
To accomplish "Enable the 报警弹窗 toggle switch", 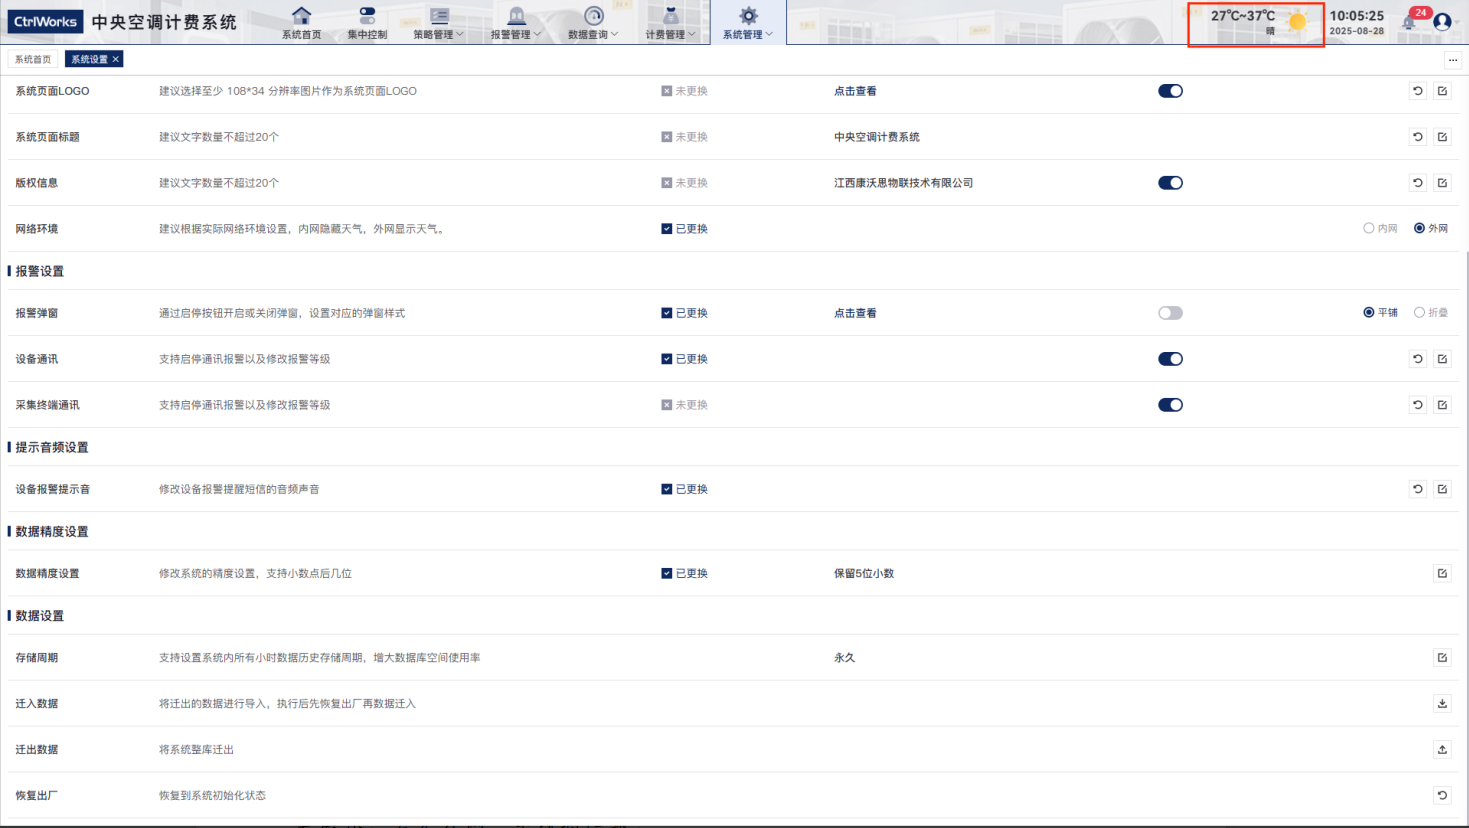I will point(1170,313).
